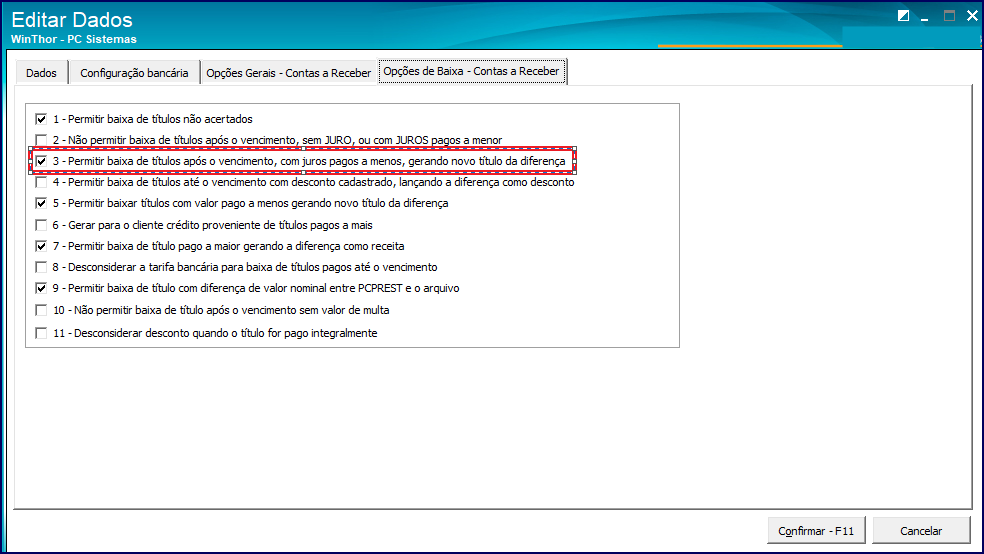Toggle option 3 juros pagos a menos checkbox
This screenshot has width=984, height=554.
41,161
